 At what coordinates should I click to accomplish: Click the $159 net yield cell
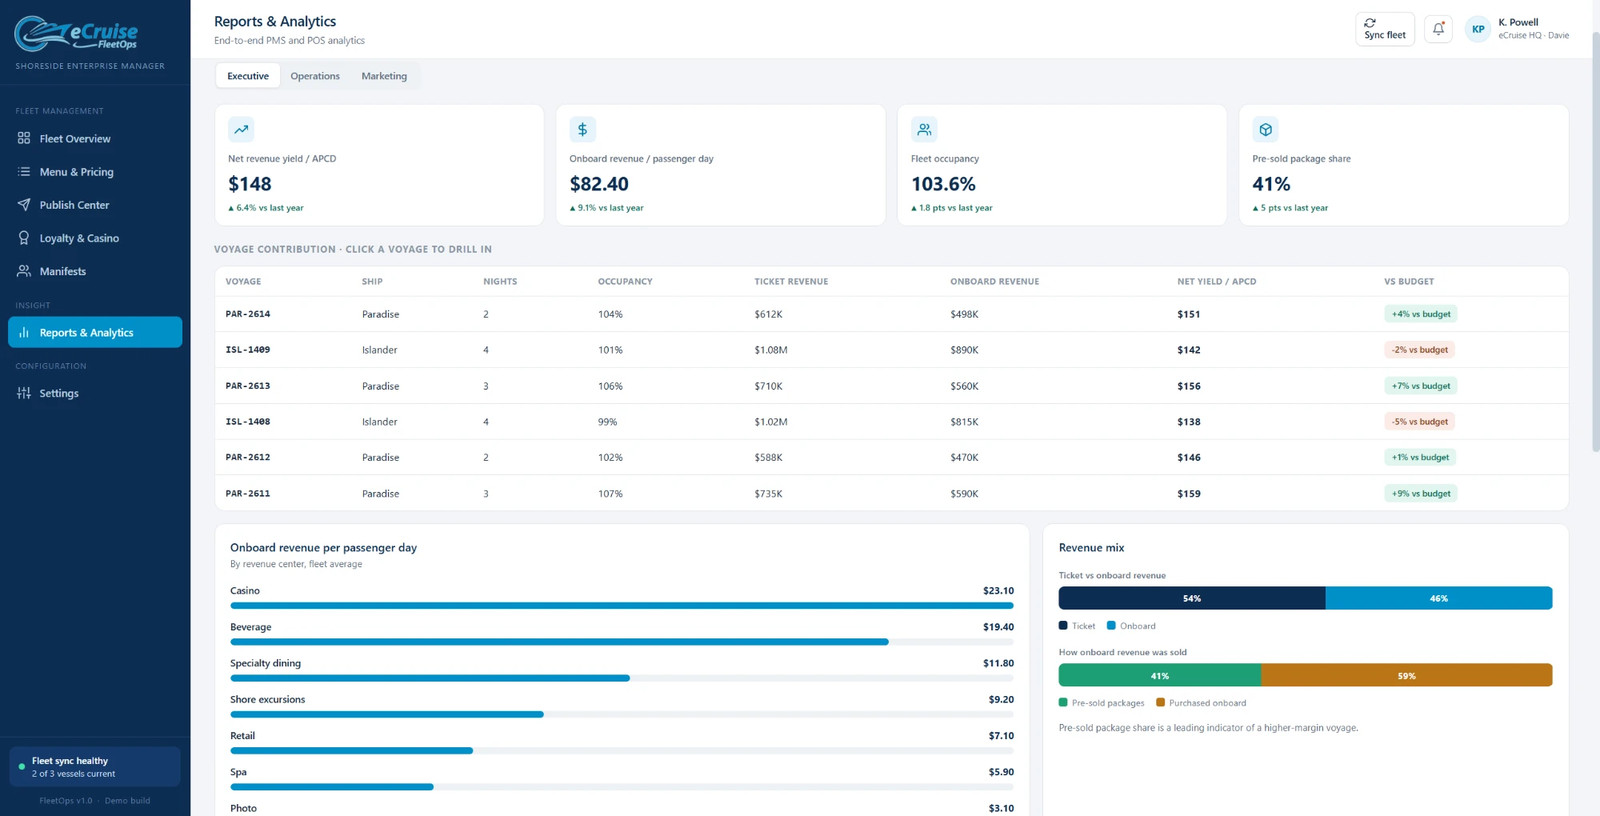click(1189, 493)
